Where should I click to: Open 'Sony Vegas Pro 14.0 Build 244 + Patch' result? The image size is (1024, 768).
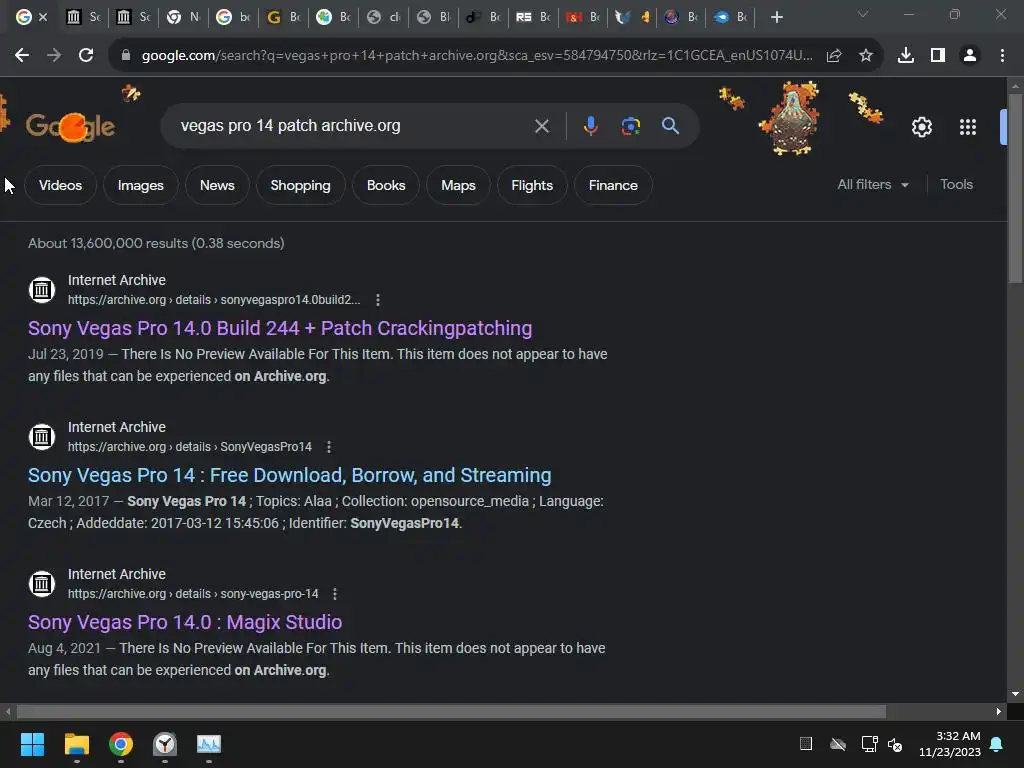click(x=280, y=328)
